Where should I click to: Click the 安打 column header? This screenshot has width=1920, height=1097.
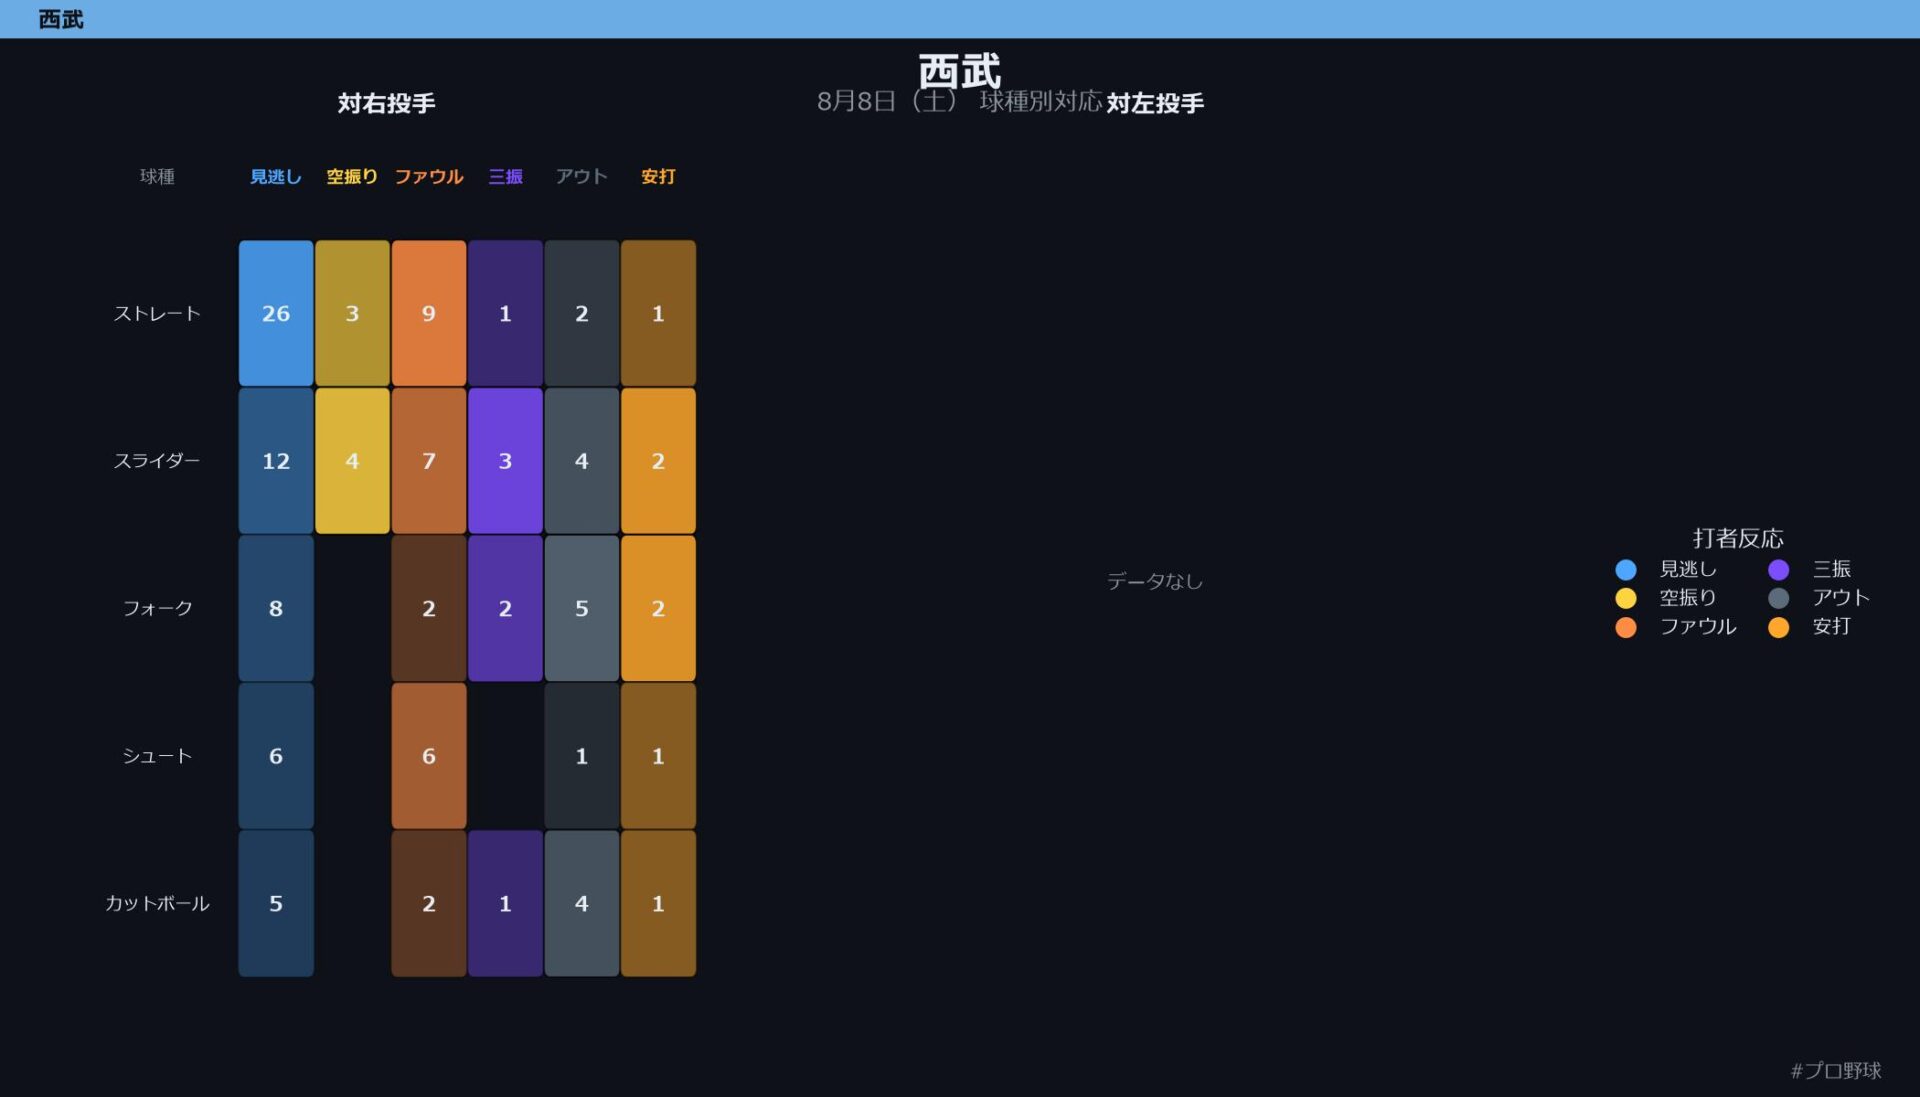[x=658, y=176]
